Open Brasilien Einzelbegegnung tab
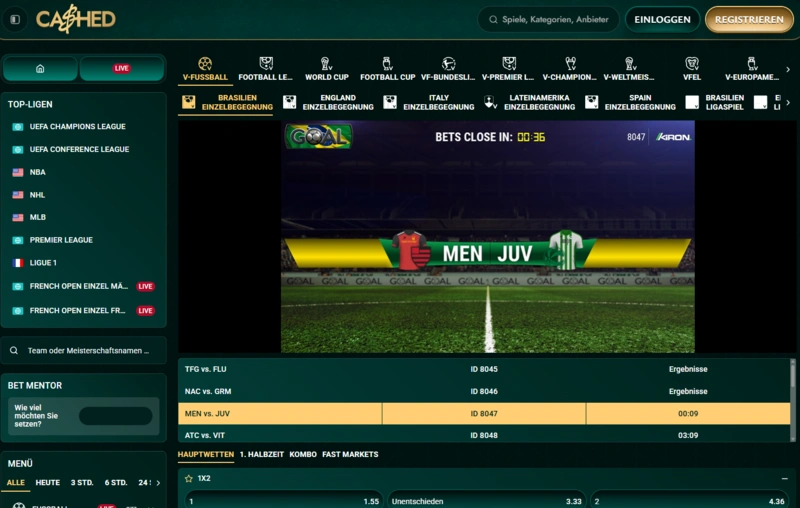 (x=227, y=103)
